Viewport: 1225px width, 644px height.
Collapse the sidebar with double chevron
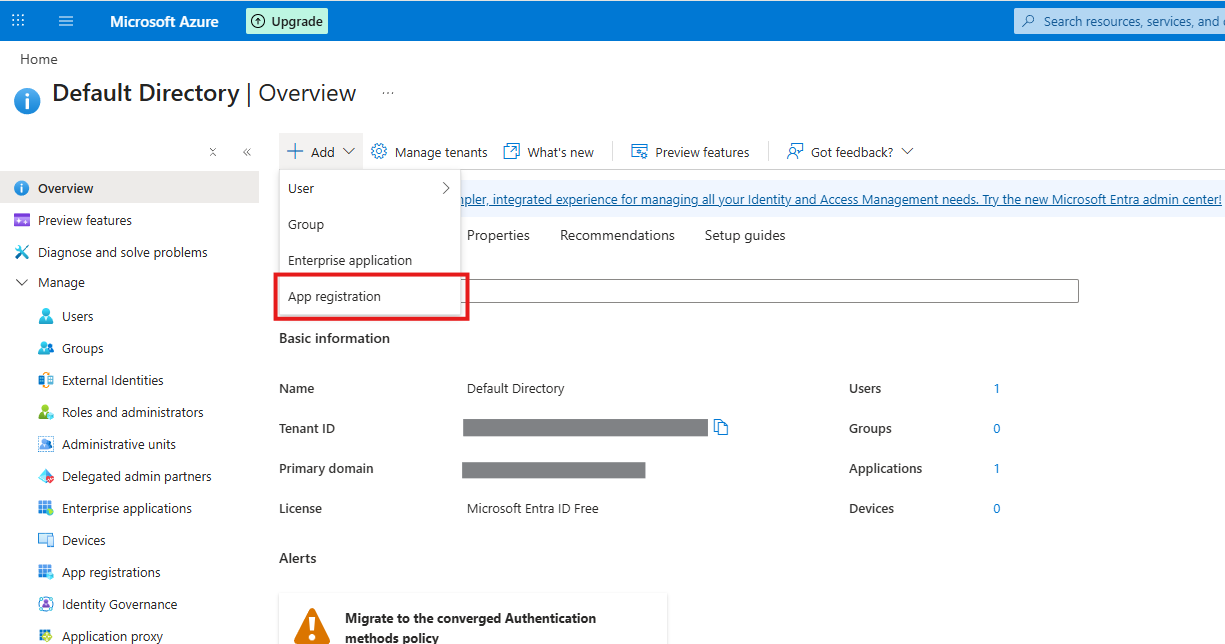[x=247, y=152]
